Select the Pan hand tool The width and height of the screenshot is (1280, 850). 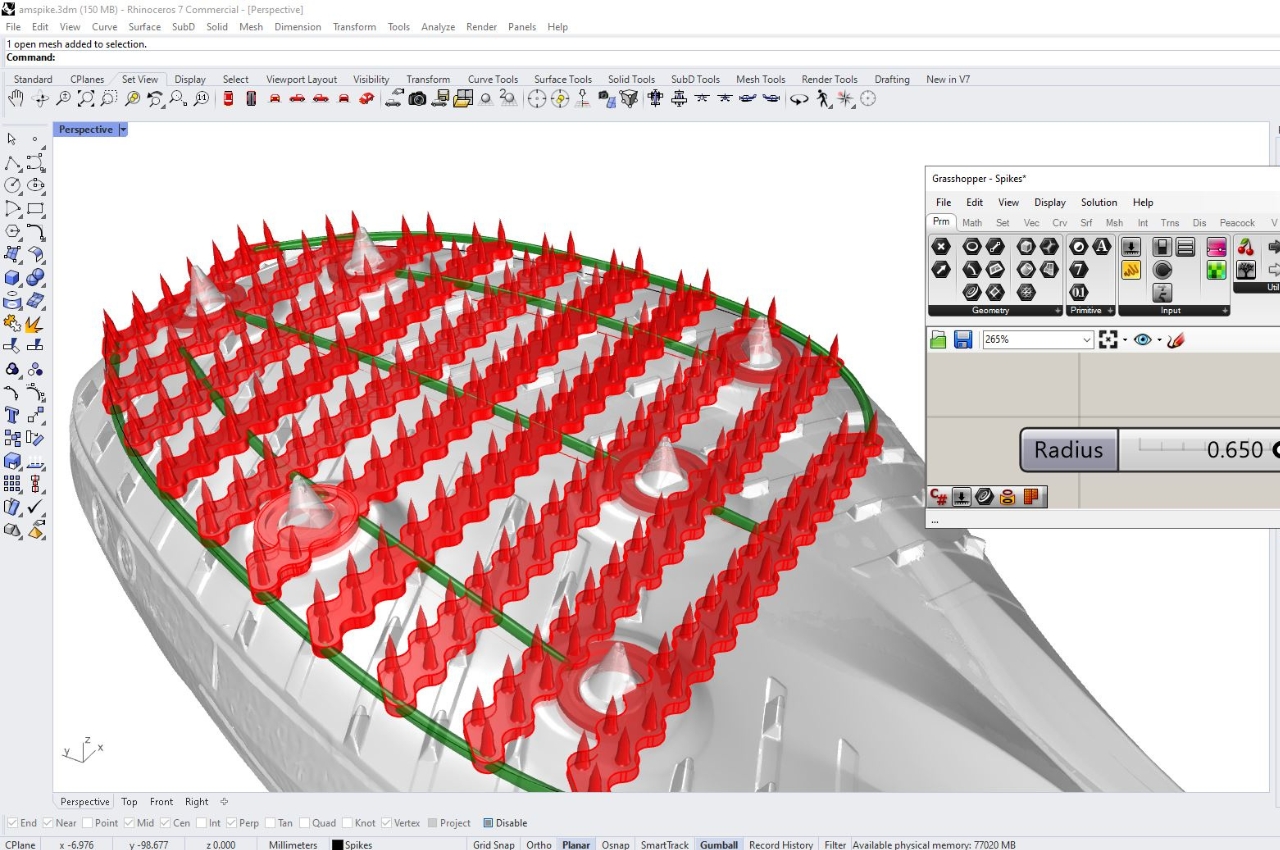click(x=16, y=98)
